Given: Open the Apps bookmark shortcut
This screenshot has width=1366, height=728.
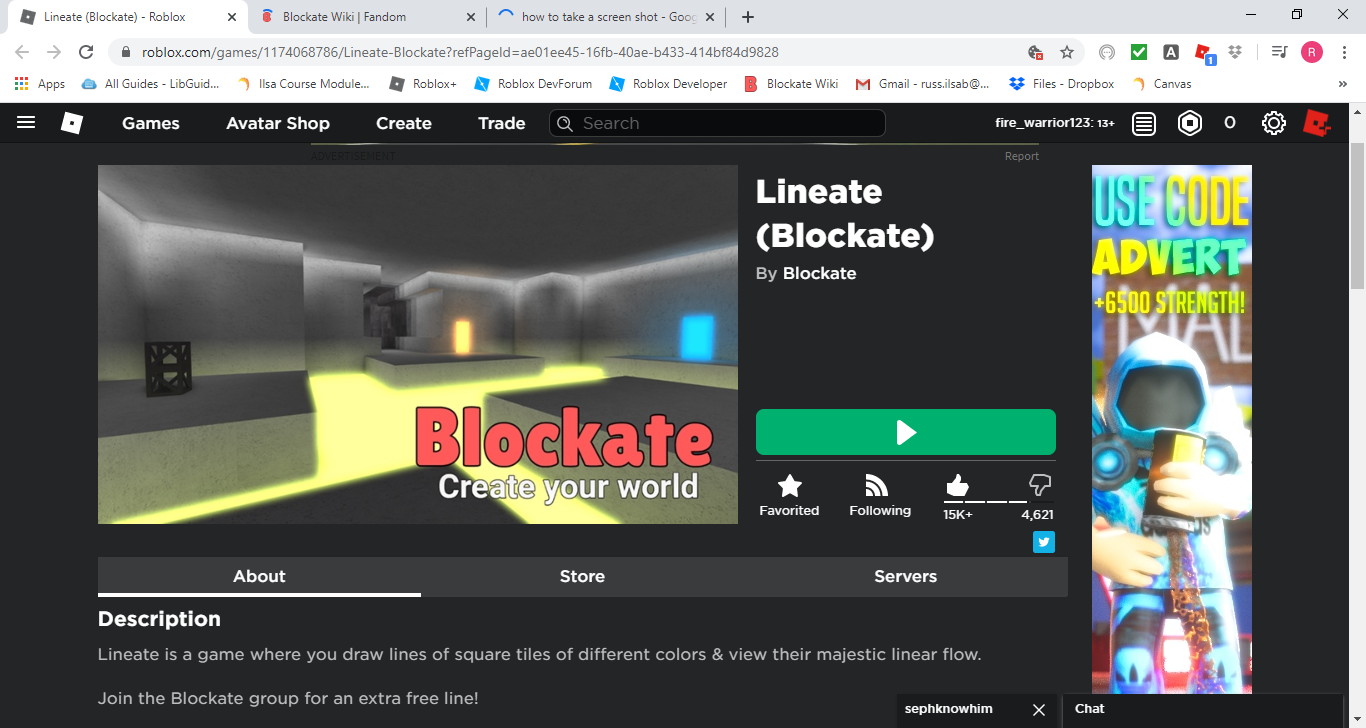Looking at the screenshot, I should tap(40, 84).
